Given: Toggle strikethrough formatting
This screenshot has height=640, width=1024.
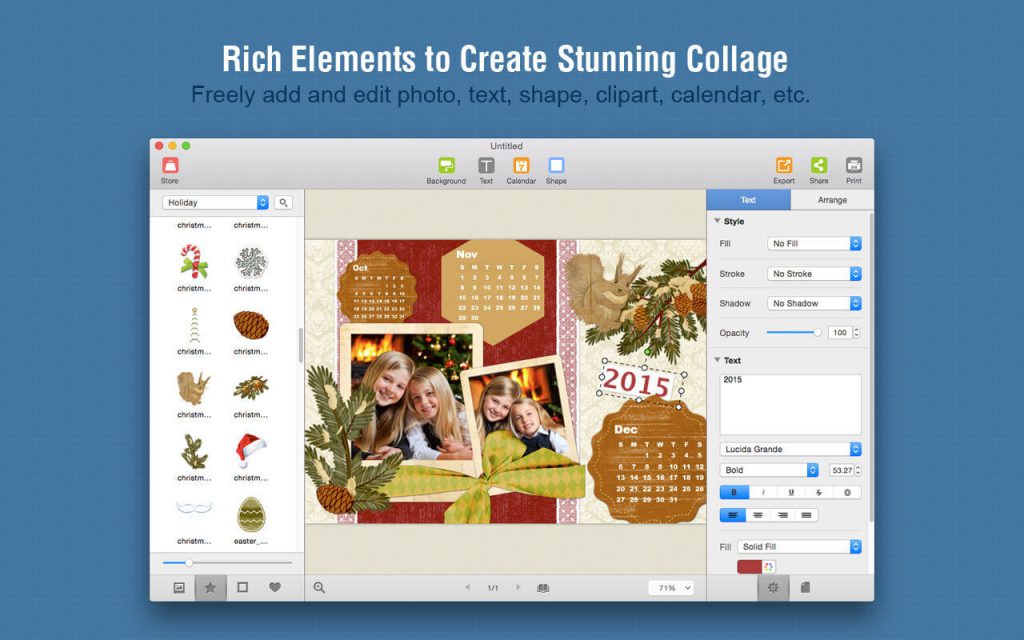Looking at the screenshot, I should click(x=818, y=492).
